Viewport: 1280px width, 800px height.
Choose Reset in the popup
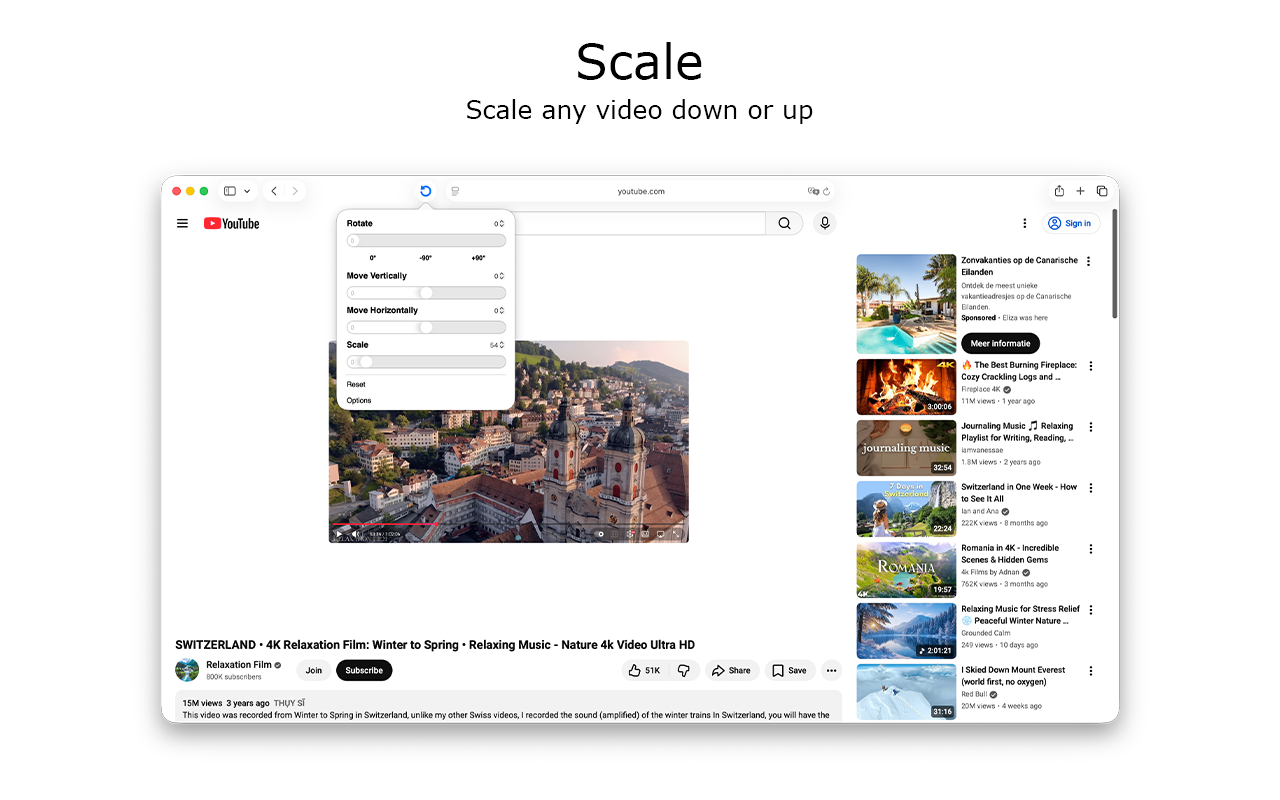tap(356, 384)
